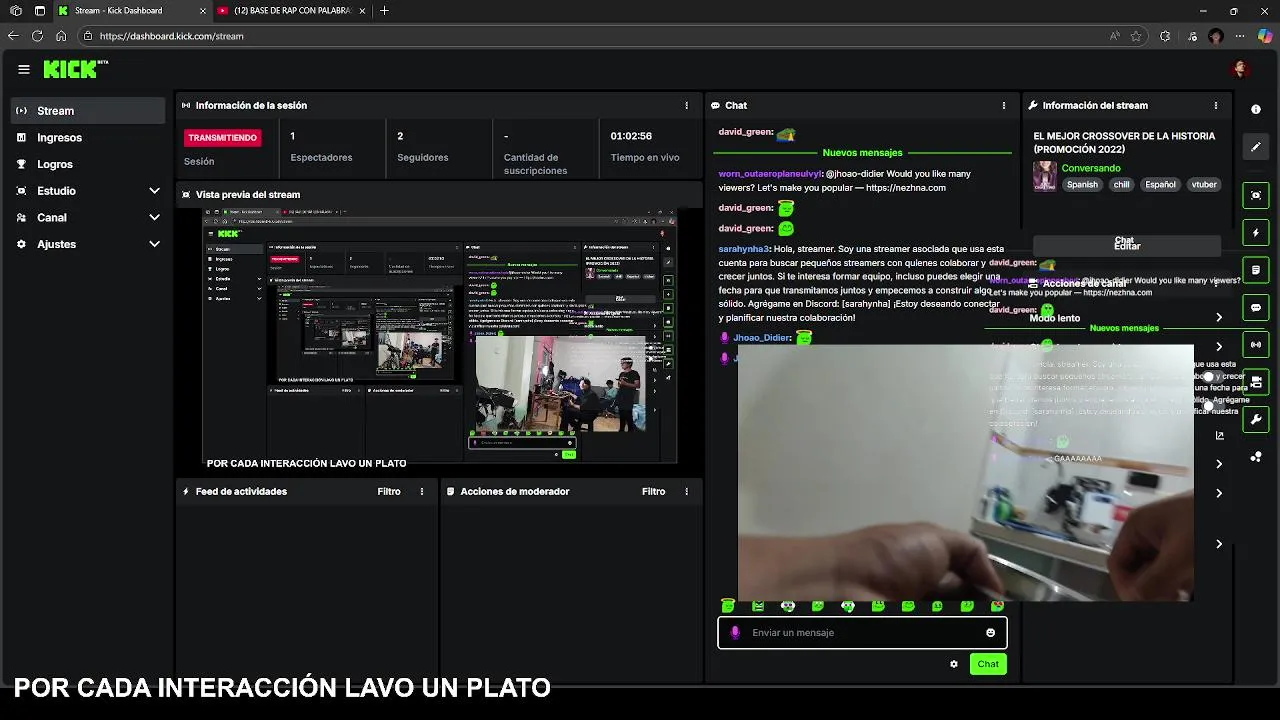Toggle the stream preview widget icon
The height and width of the screenshot is (720, 1280).
pyautogui.click(x=1256, y=195)
